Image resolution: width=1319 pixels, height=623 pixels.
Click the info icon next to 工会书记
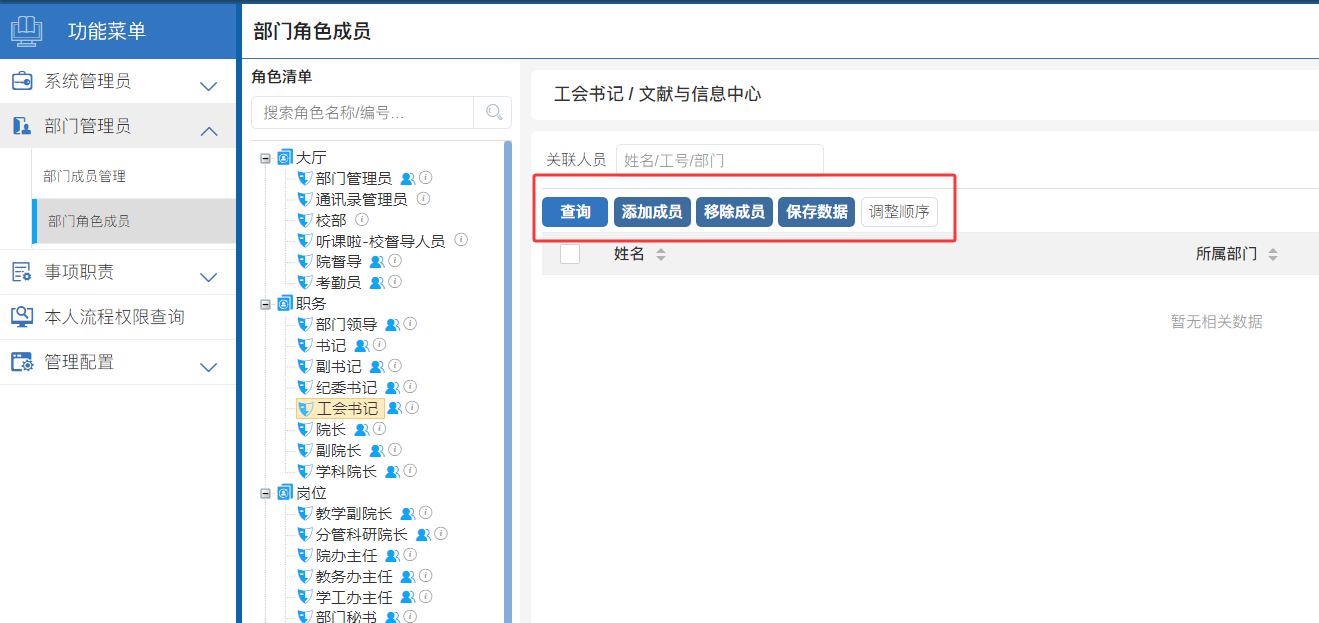coord(411,408)
